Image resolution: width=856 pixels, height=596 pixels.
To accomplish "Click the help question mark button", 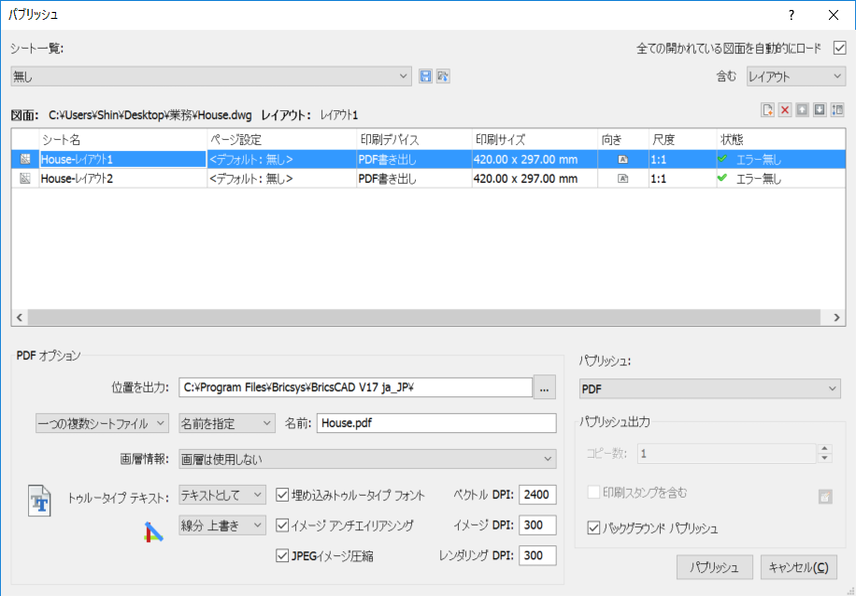I will coord(792,15).
